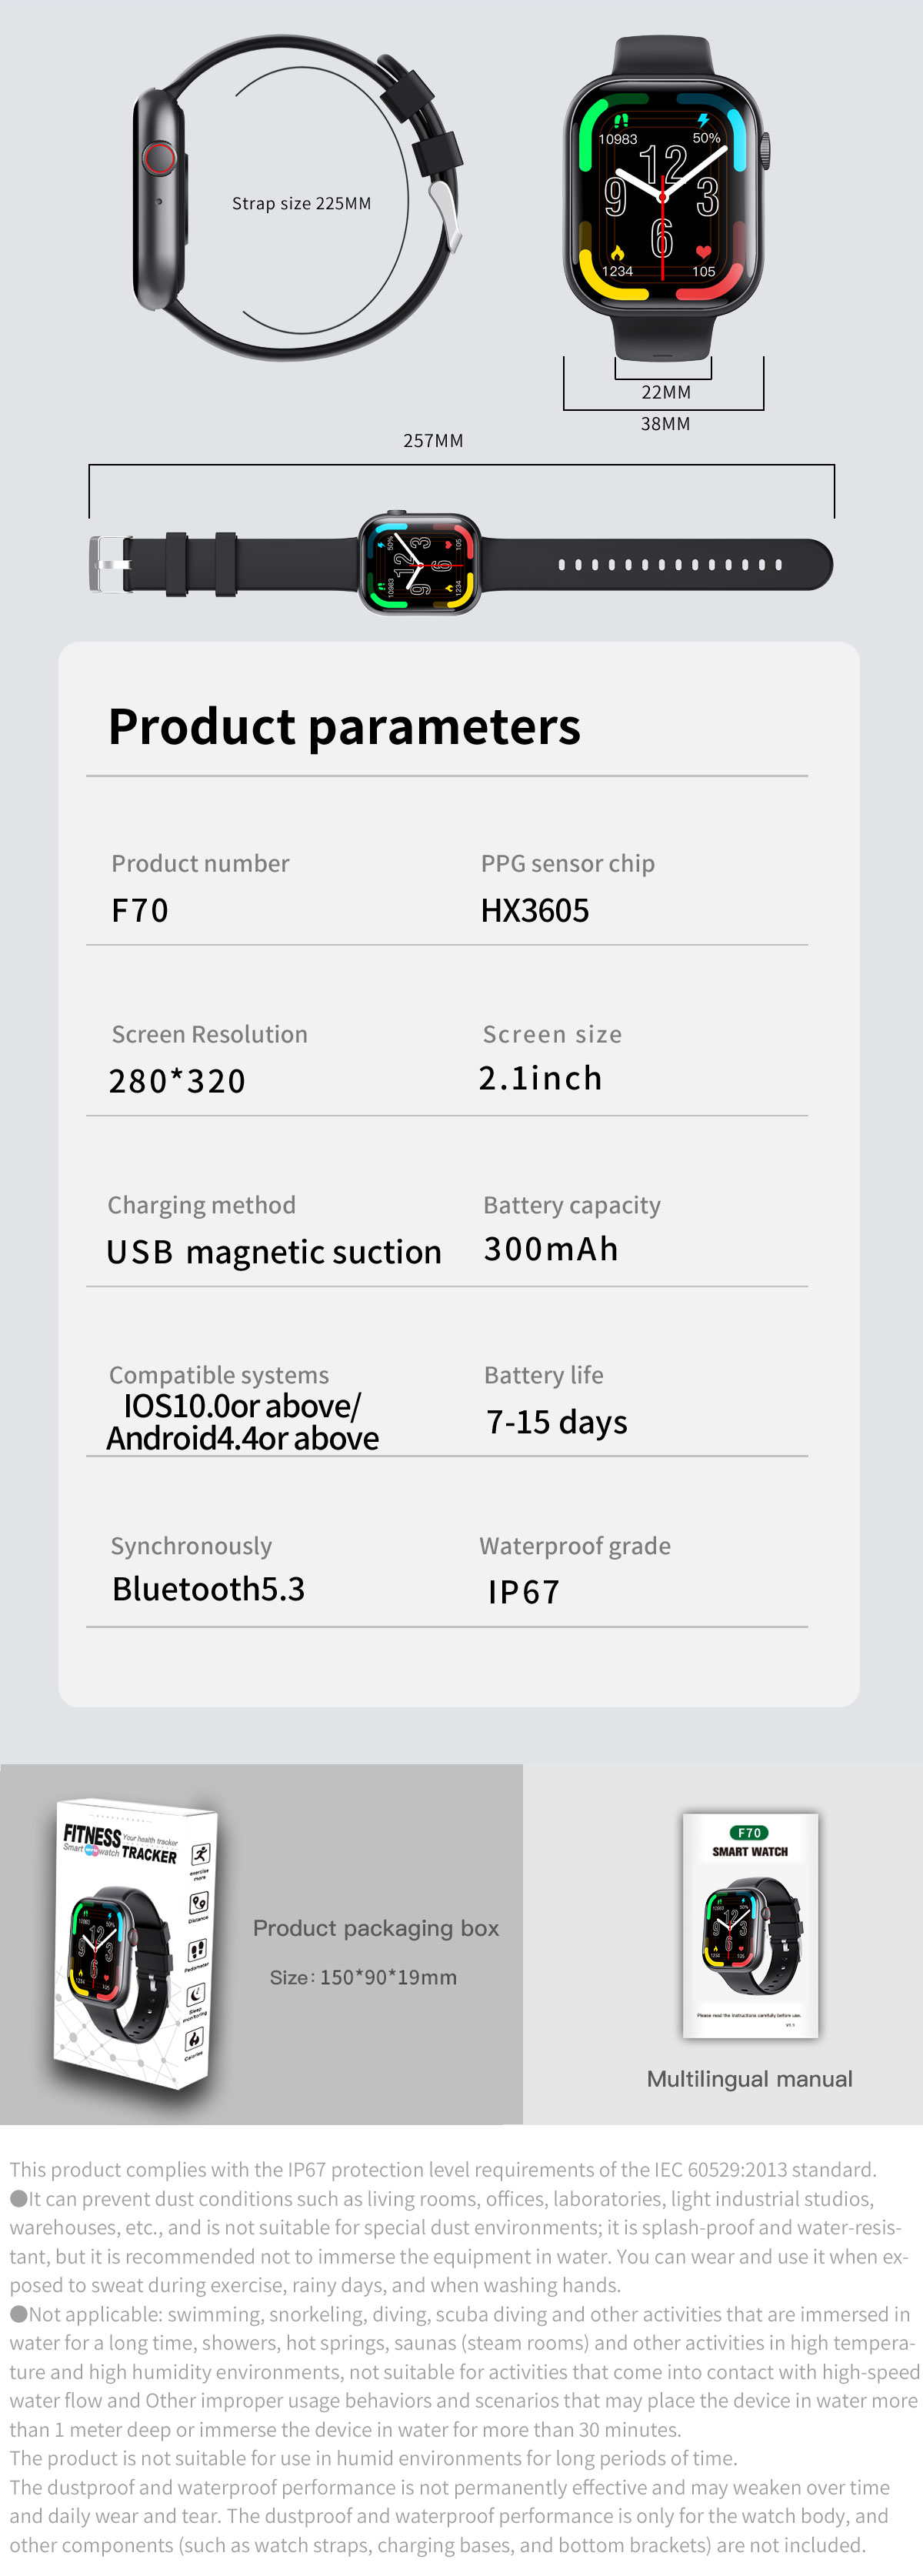Tap the flame calories icon on the watch
Viewport: 923px width, 2576px height.
617,253
